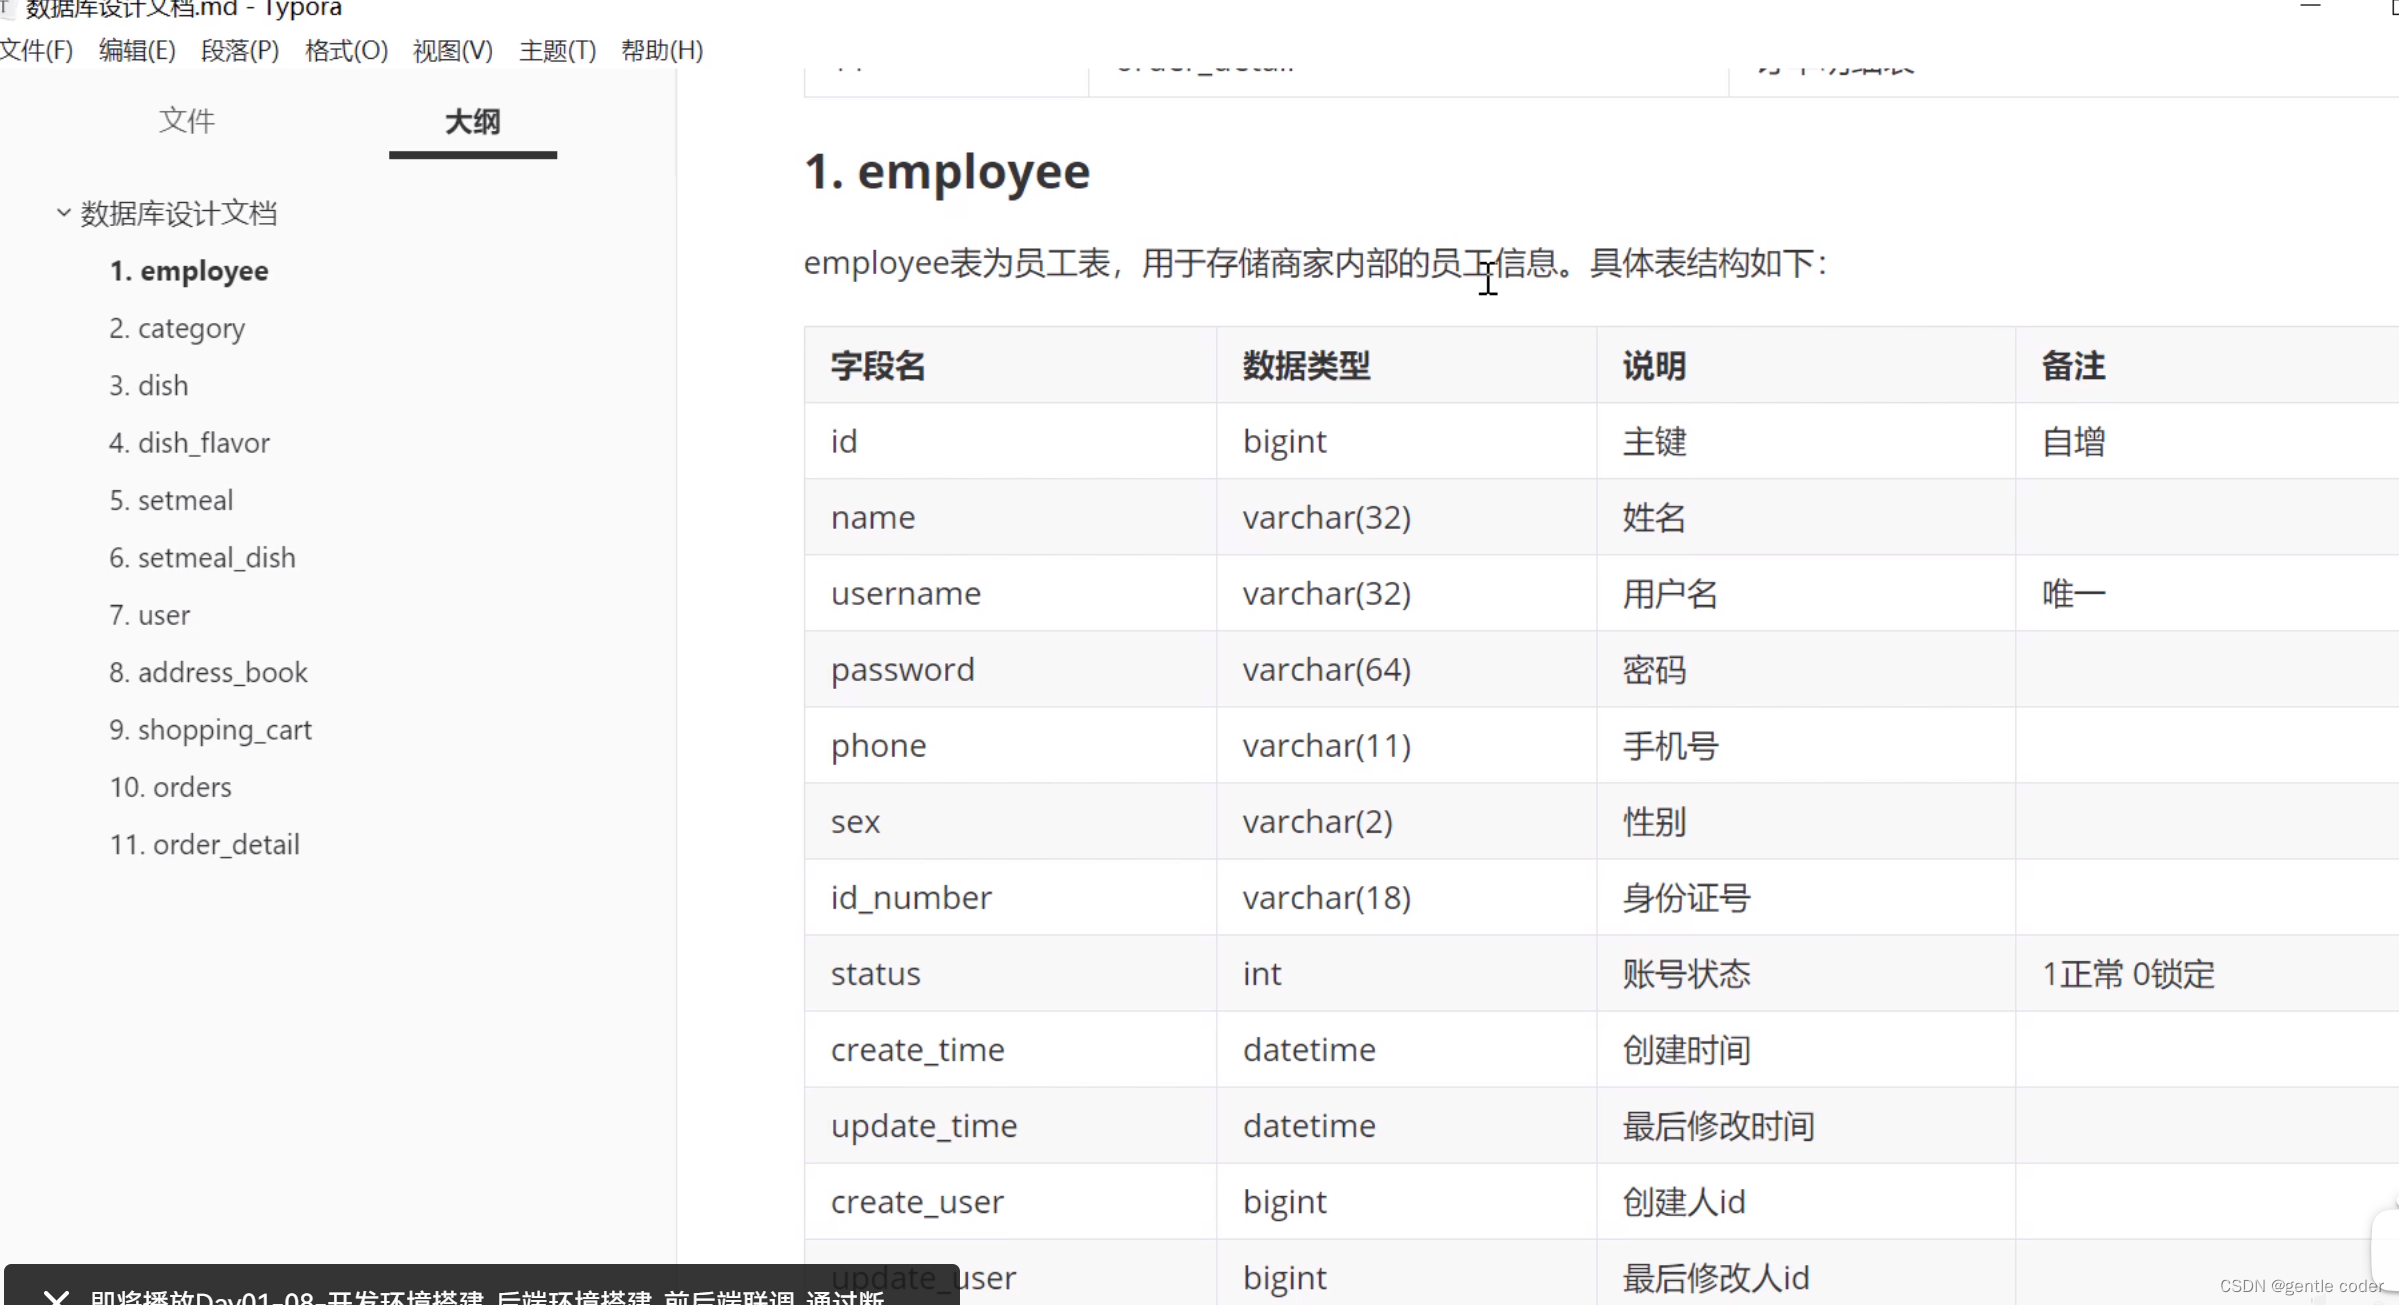Image resolution: width=2399 pixels, height=1305 pixels.
Task: Go to 4. dish_flavor outline entry
Action: [189, 443]
